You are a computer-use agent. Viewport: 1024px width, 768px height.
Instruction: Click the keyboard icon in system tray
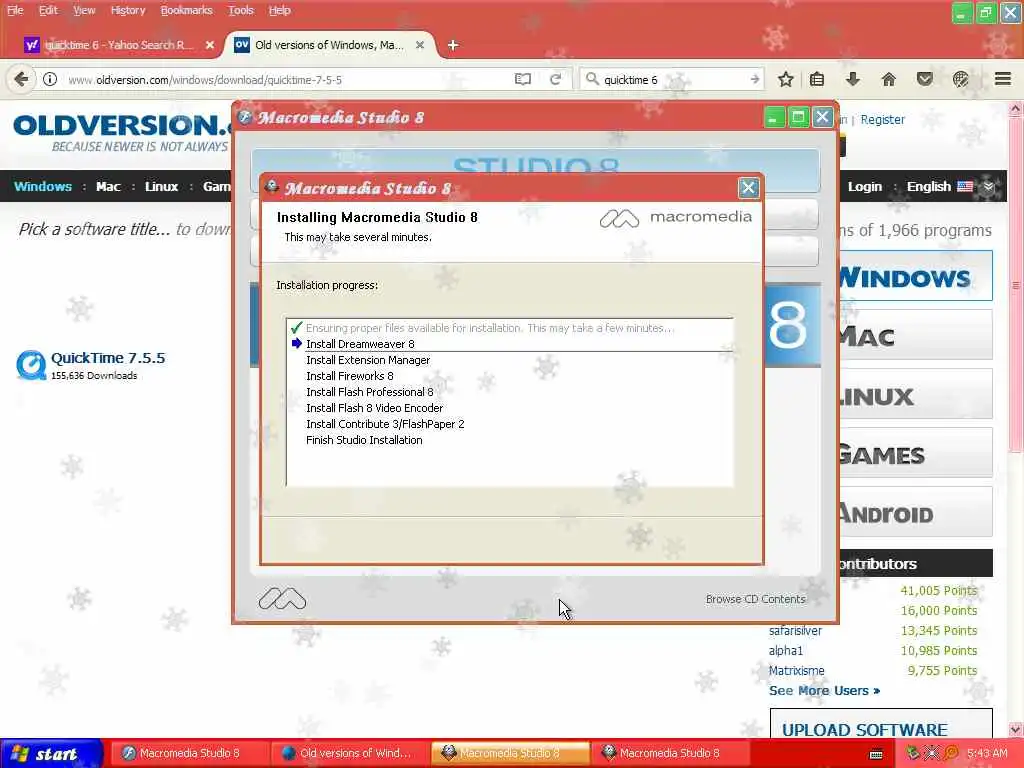876,754
